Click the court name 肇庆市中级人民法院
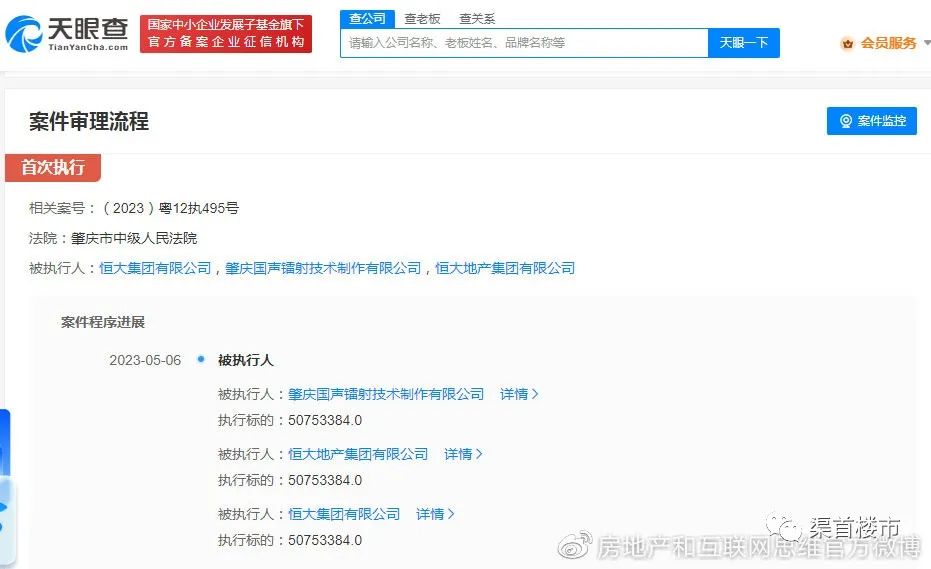 (134, 239)
